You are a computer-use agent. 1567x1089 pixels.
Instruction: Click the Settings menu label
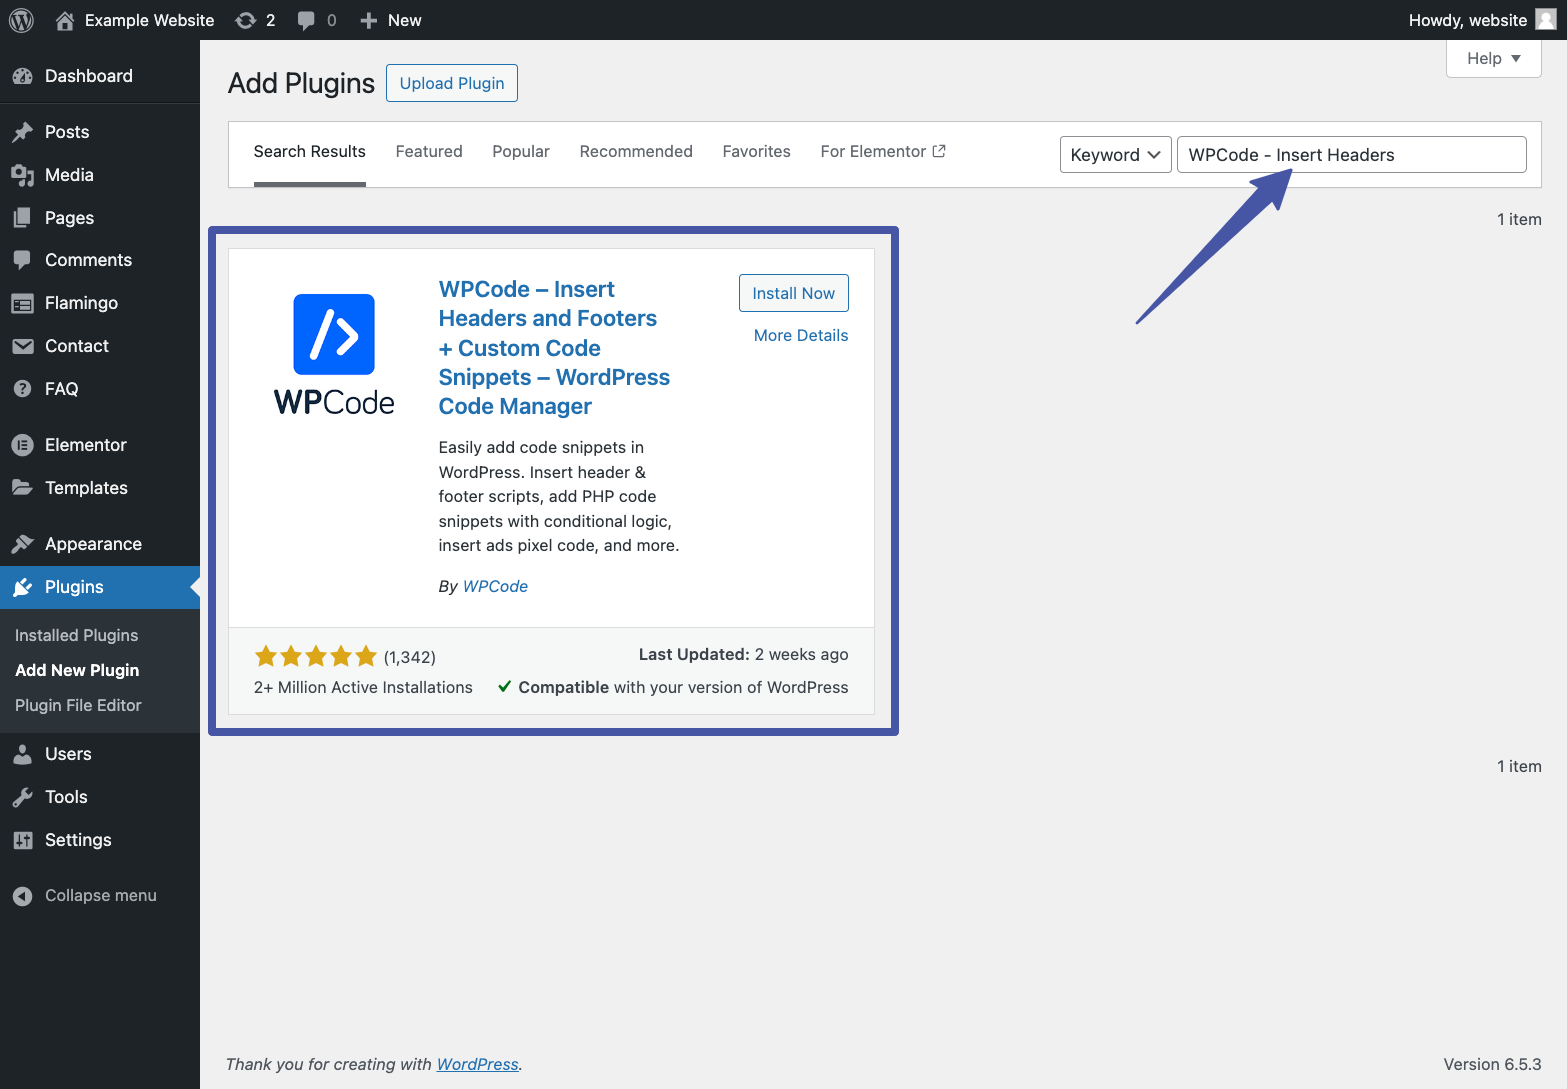78,840
